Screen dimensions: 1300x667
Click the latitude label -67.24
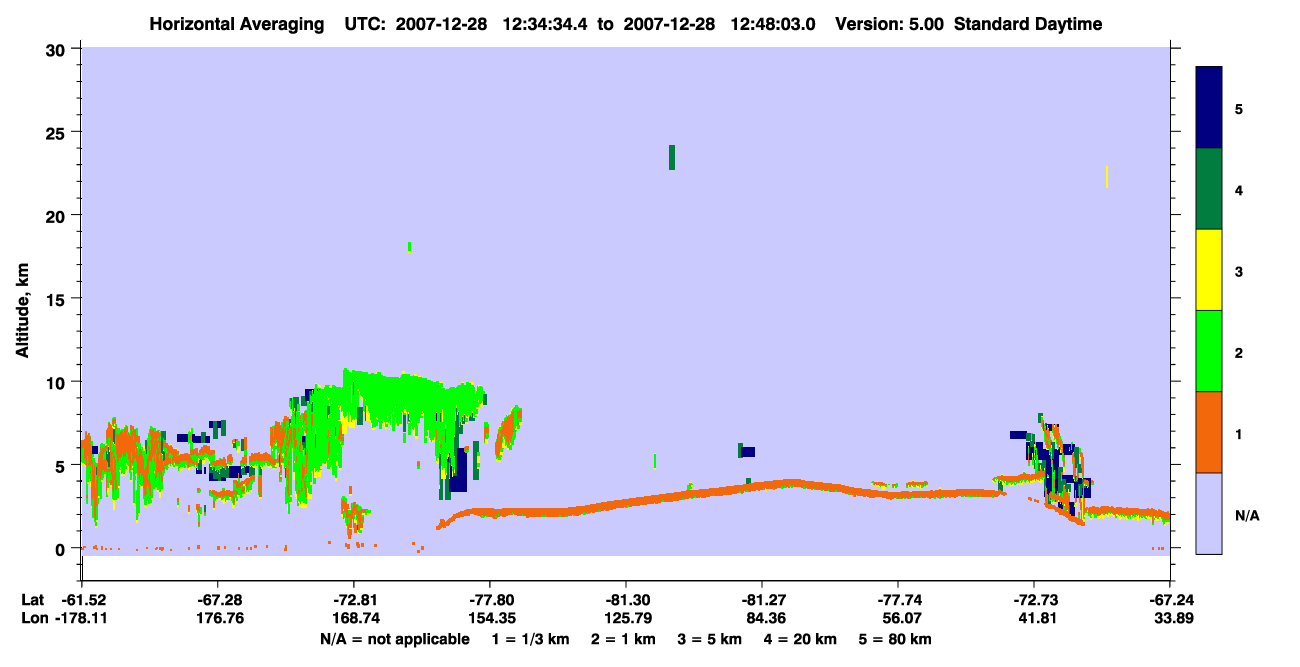(1169, 599)
